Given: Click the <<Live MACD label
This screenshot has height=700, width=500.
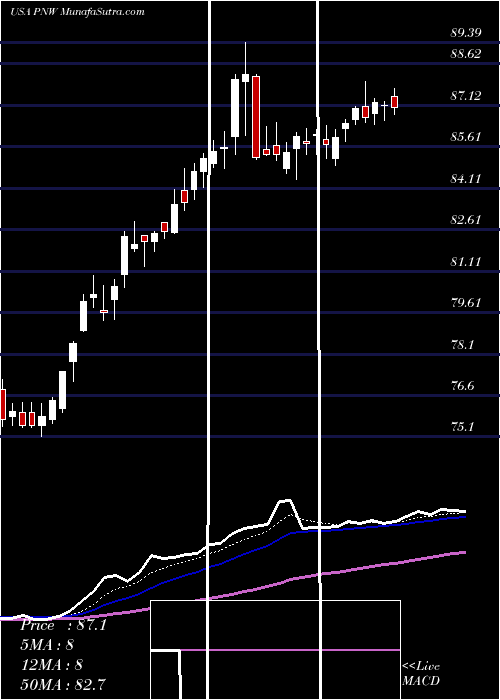Looking at the screenshot, I should pyautogui.click(x=421, y=673).
